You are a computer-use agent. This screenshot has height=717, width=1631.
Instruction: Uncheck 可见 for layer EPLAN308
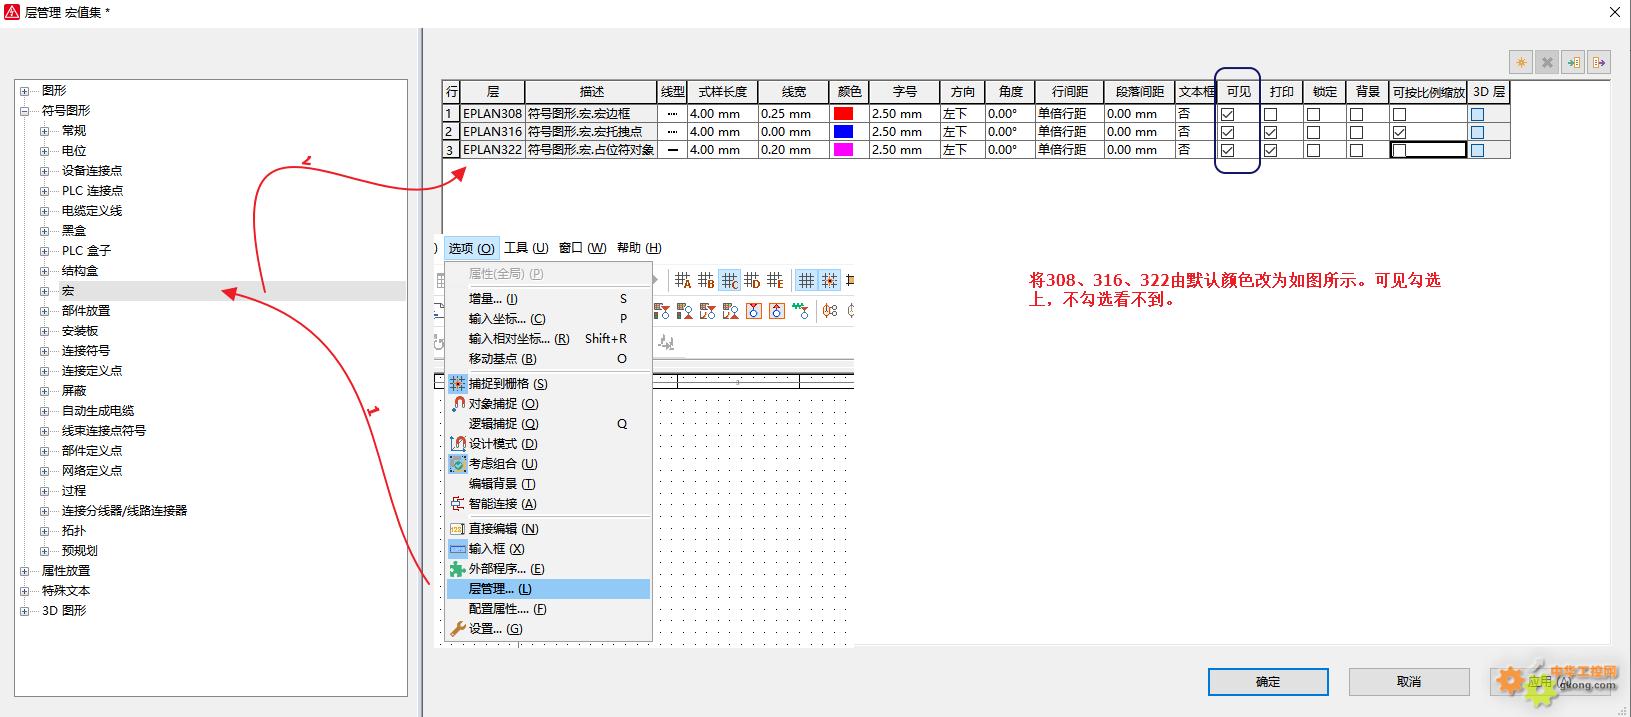tap(1227, 115)
